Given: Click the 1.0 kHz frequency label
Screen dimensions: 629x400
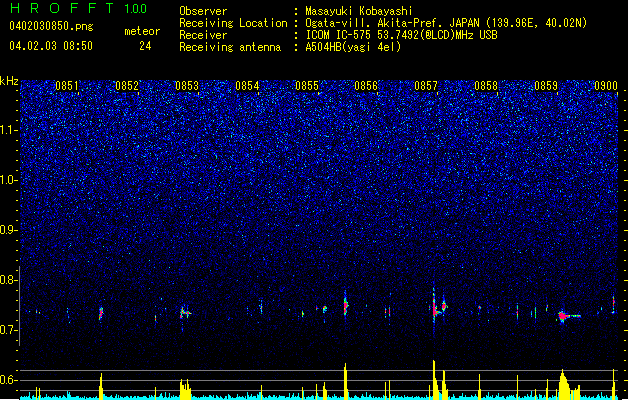Looking at the screenshot, I should pos(8,180).
